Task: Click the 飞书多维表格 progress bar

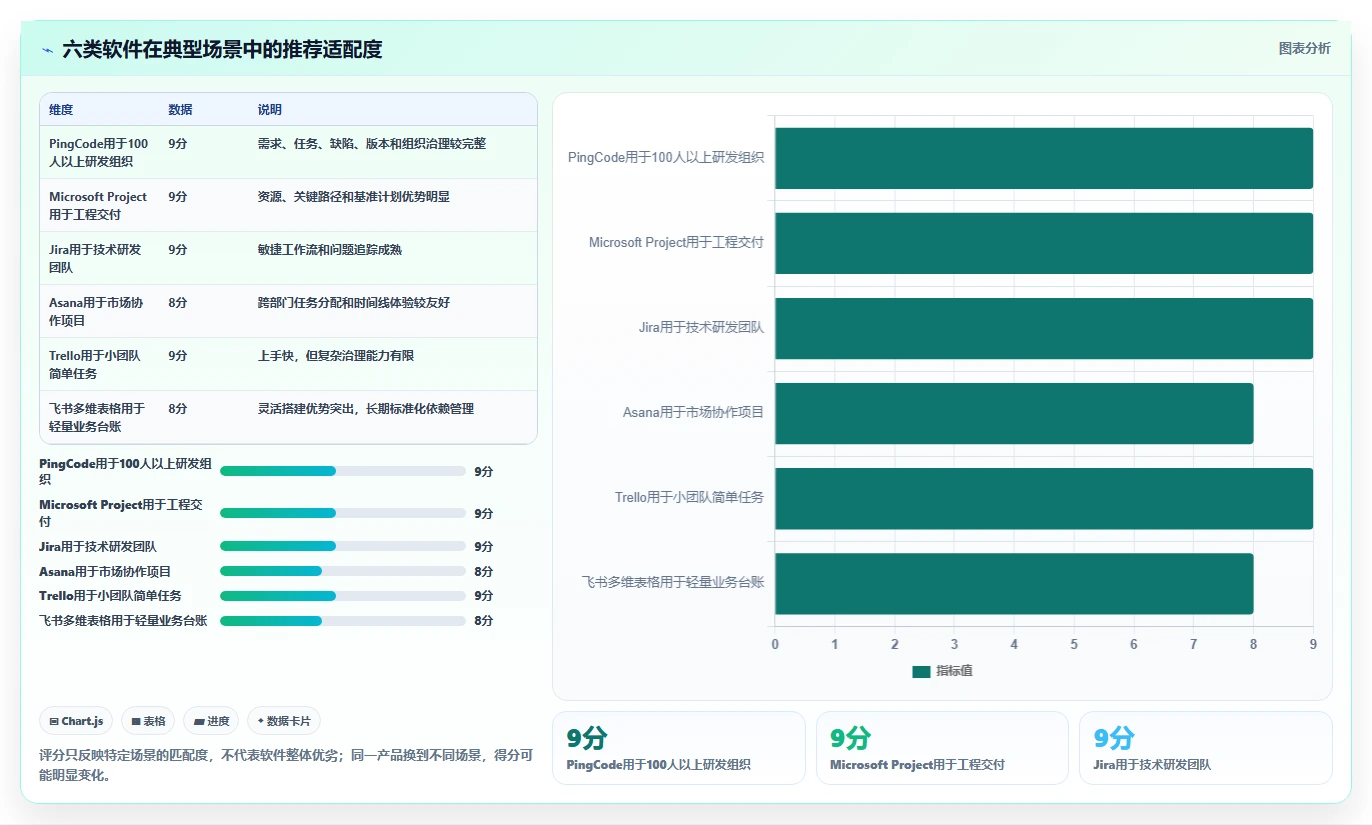Action: [x=343, y=620]
